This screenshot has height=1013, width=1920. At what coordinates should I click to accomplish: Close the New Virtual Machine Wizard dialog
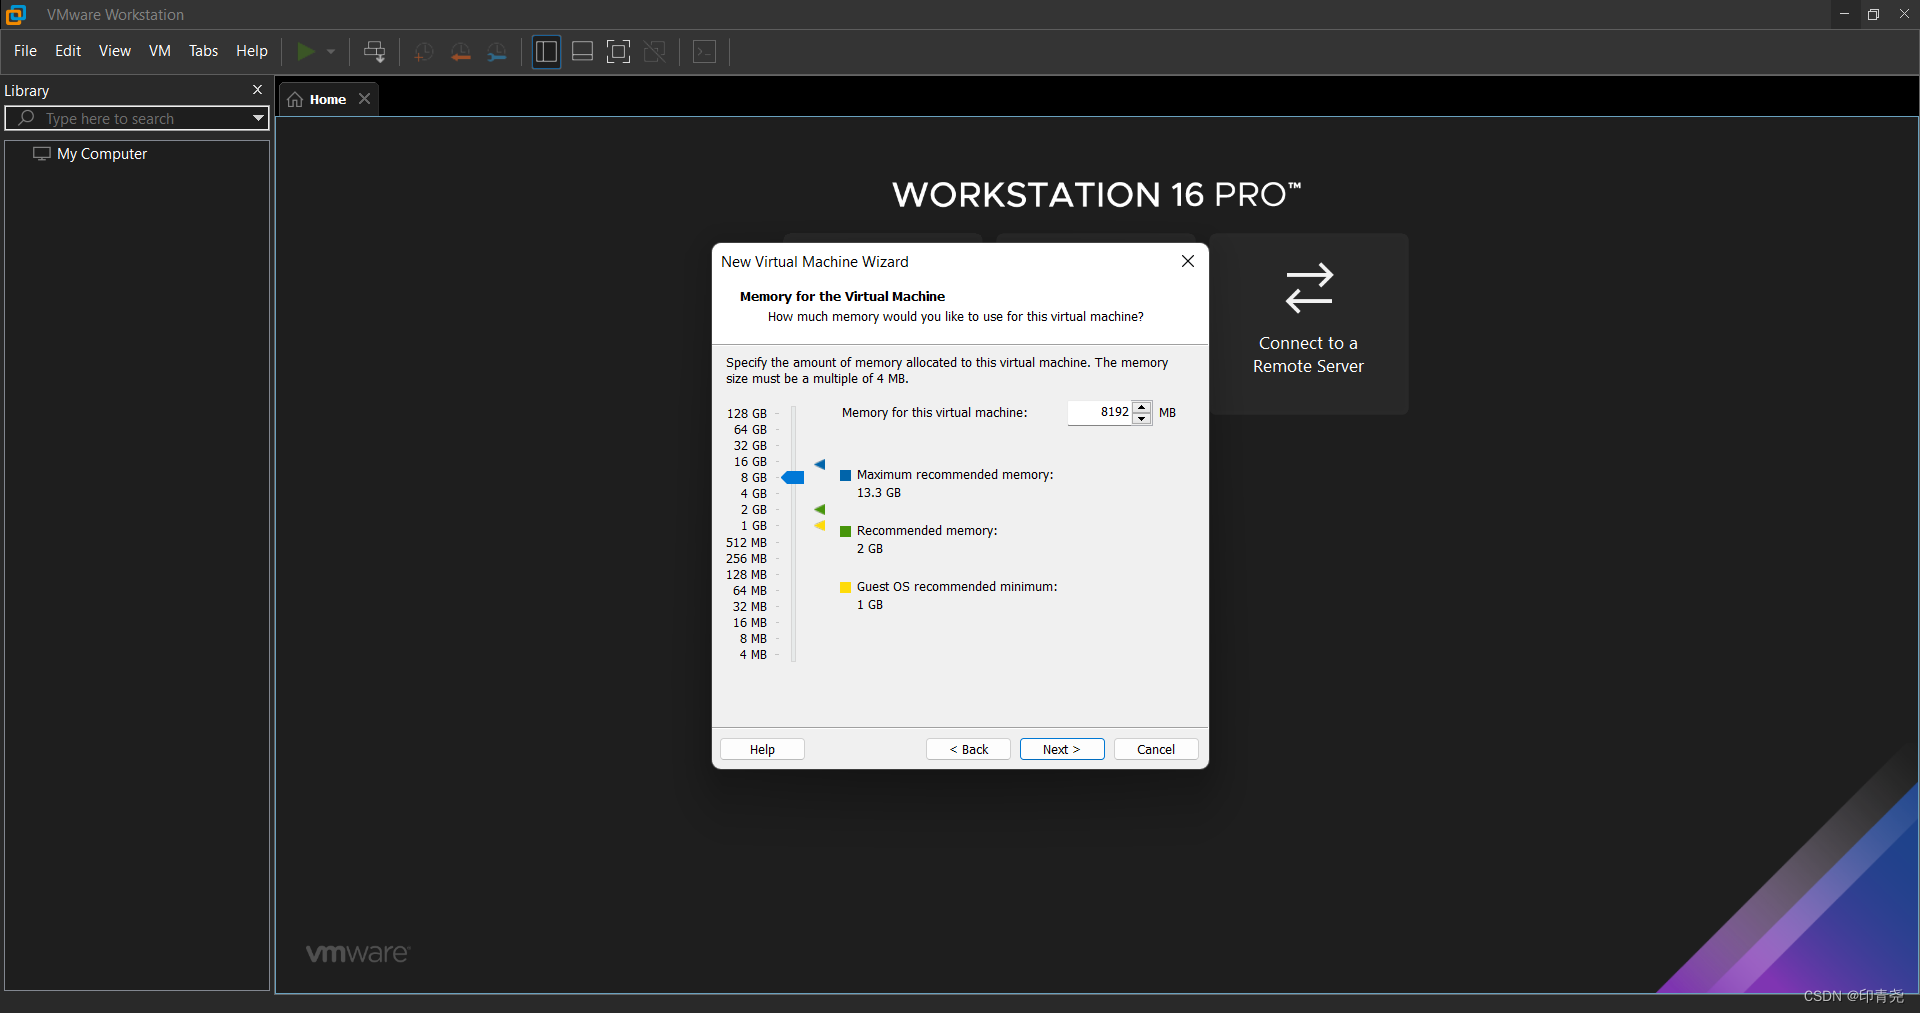pyautogui.click(x=1188, y=261)
